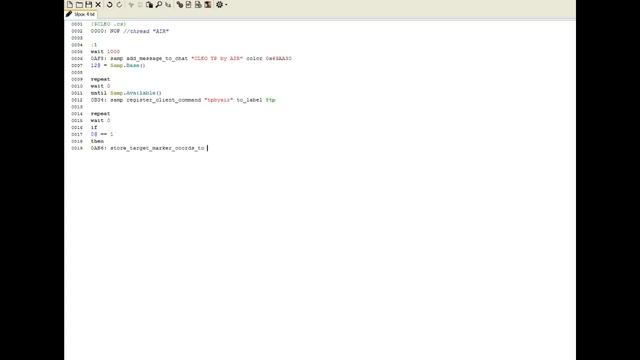The height and width of the screenshot is (360, 640).
Task: Click line number 0013 in the gutter
Action: (x=77, y=107)
